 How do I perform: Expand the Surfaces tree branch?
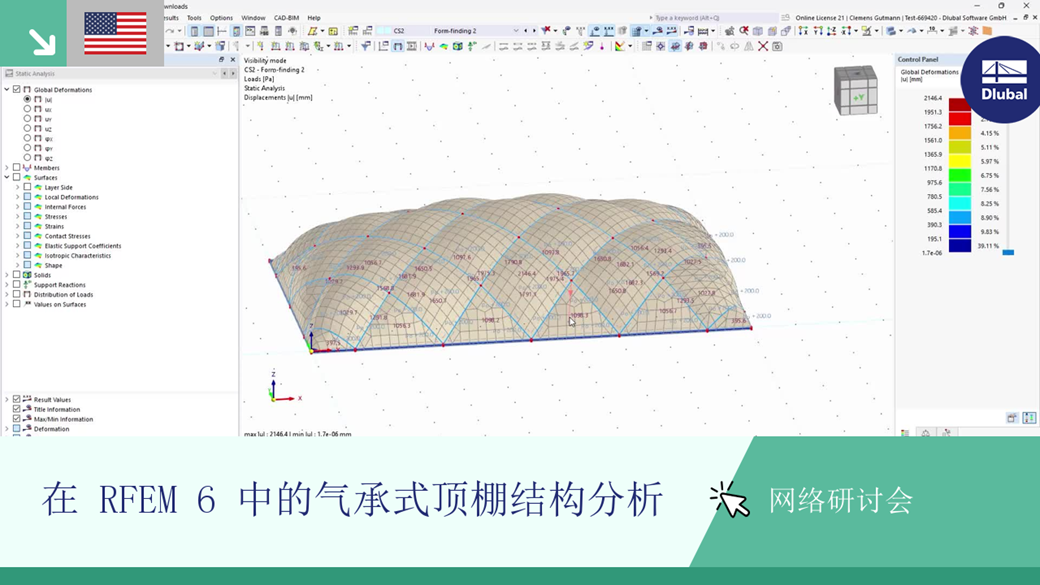tap(6, 177)
